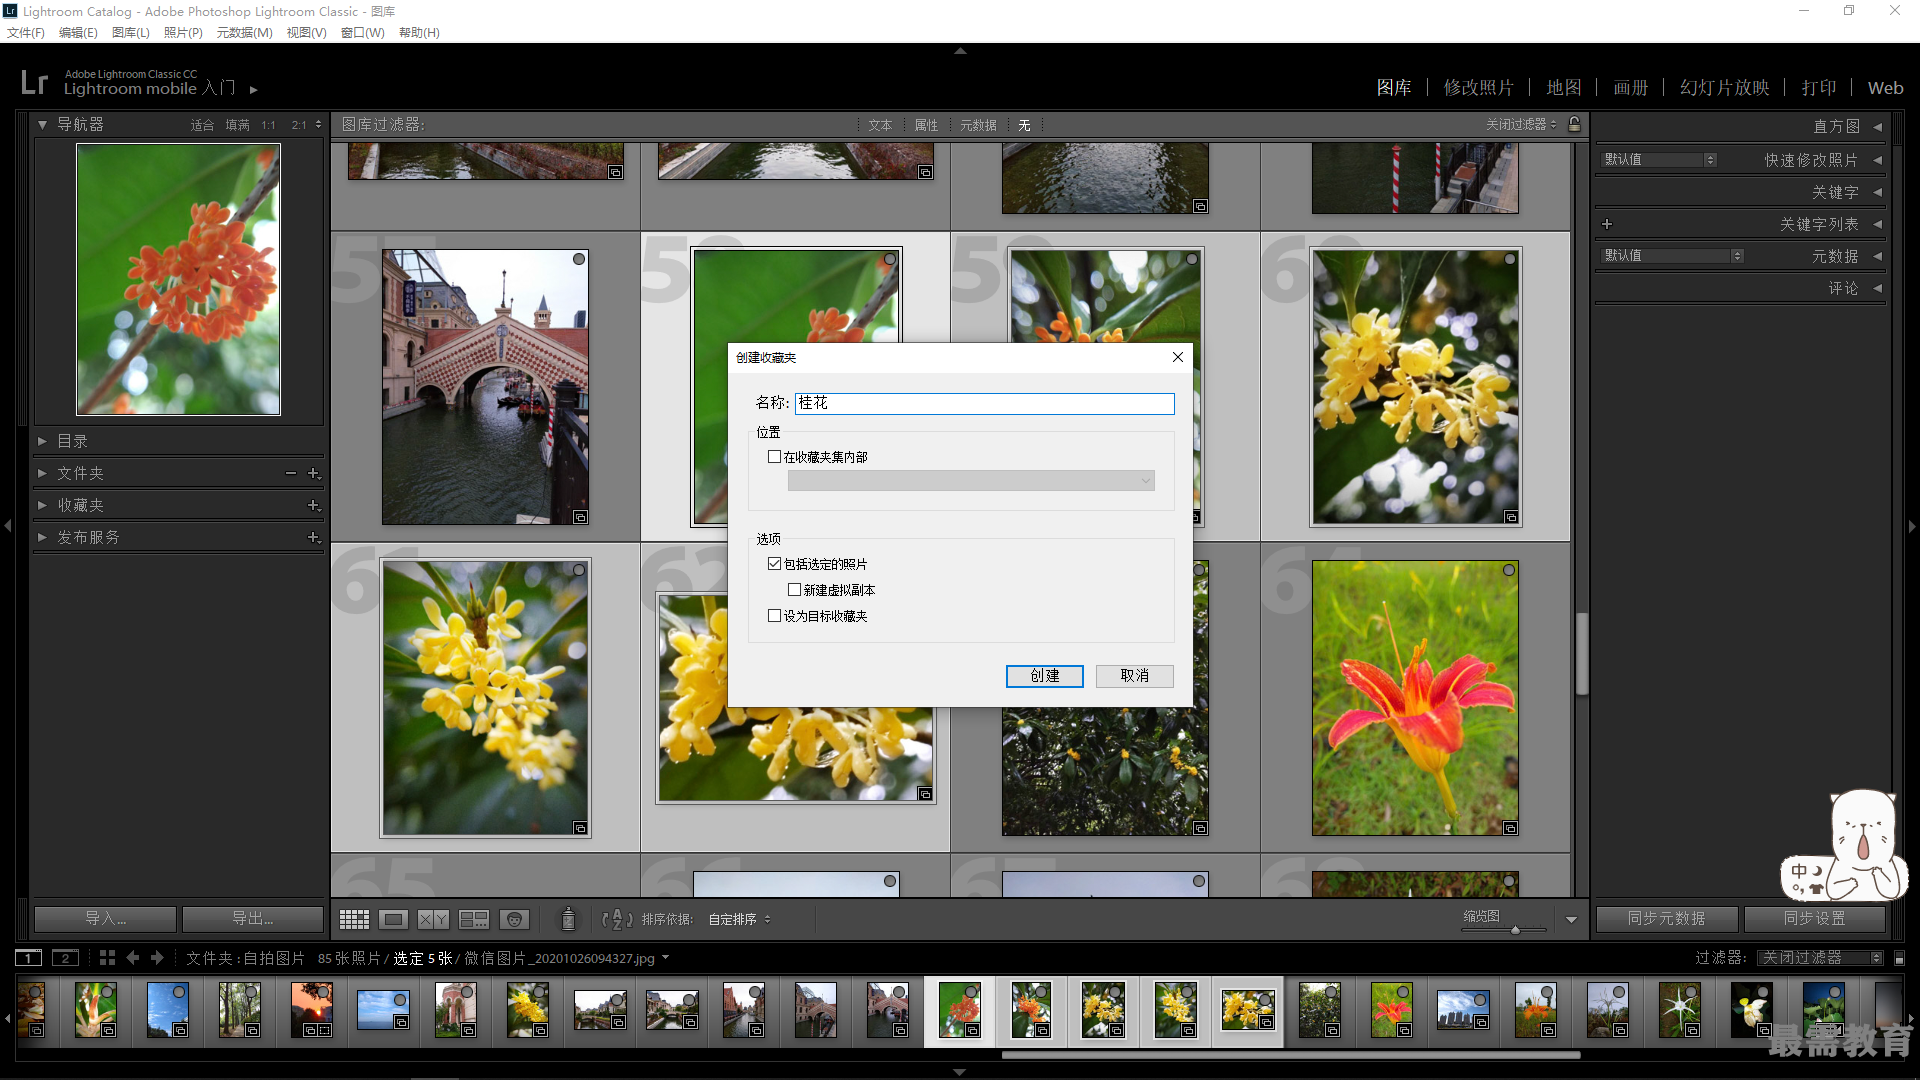Hide the filmstrip bottom arrow
The image size is (1920, 1080).
pos(960,1072)
